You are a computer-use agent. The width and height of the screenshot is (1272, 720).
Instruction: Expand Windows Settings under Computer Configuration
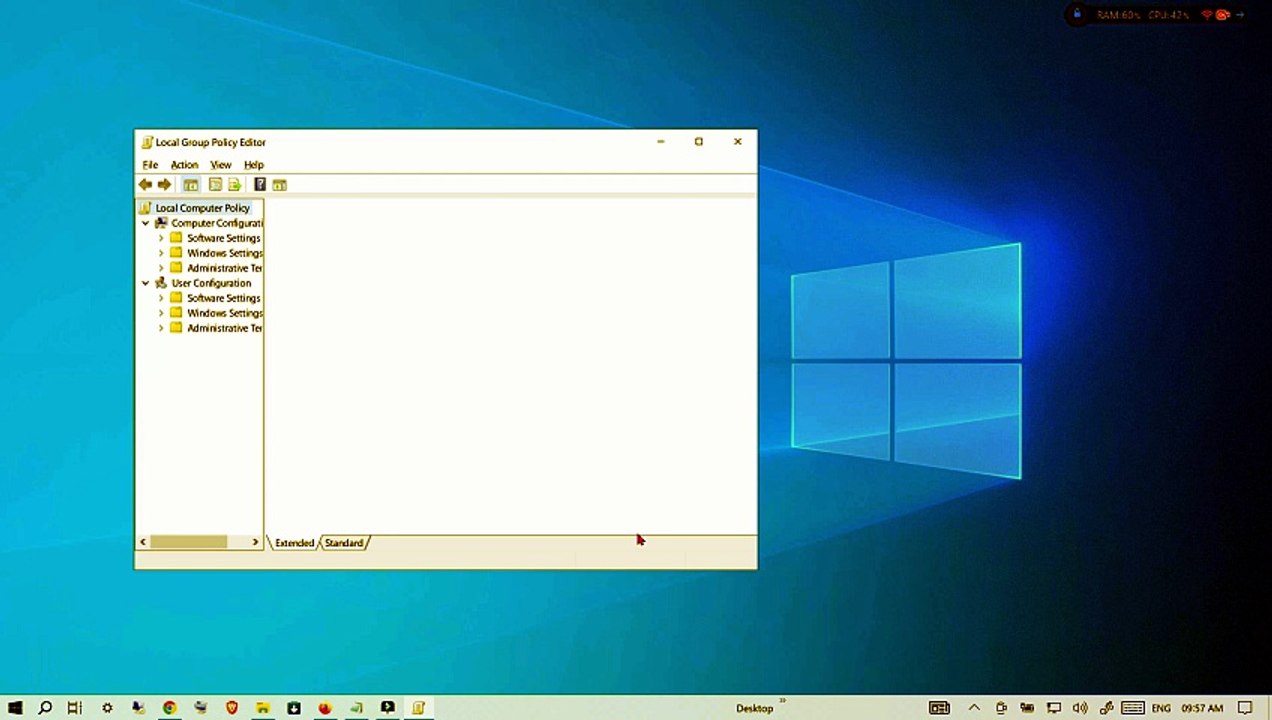pos(161,253)
